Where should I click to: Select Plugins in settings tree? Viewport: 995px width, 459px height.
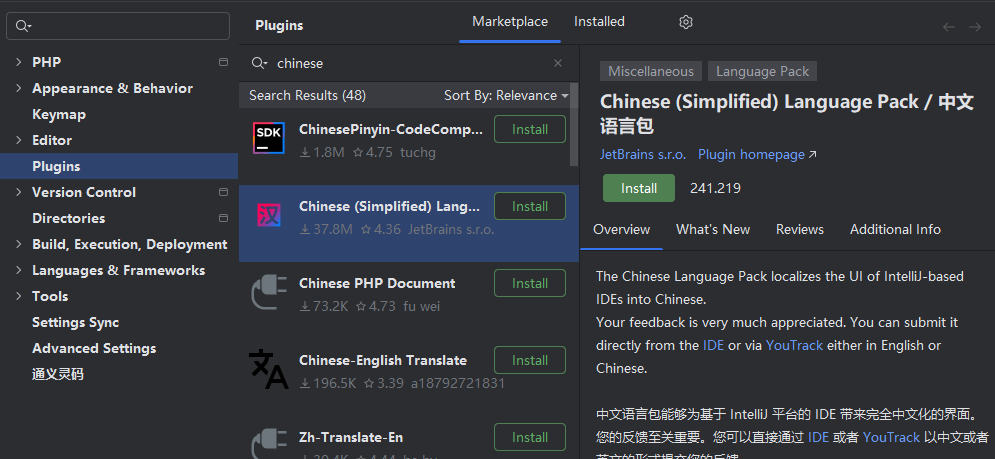pyautogui.click(x=119, y=166)
